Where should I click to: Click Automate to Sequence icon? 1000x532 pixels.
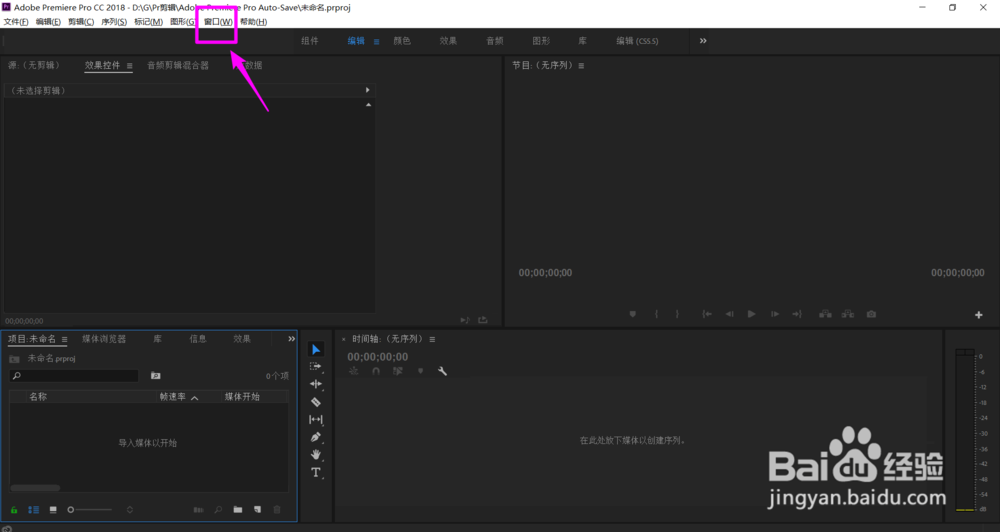click(198, 510)
